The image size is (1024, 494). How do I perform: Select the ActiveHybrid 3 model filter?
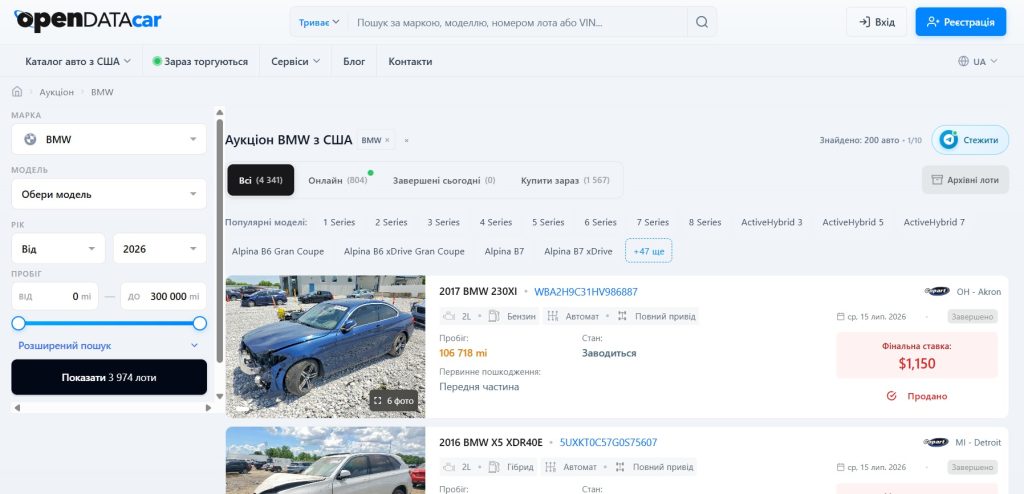[772, 222]
